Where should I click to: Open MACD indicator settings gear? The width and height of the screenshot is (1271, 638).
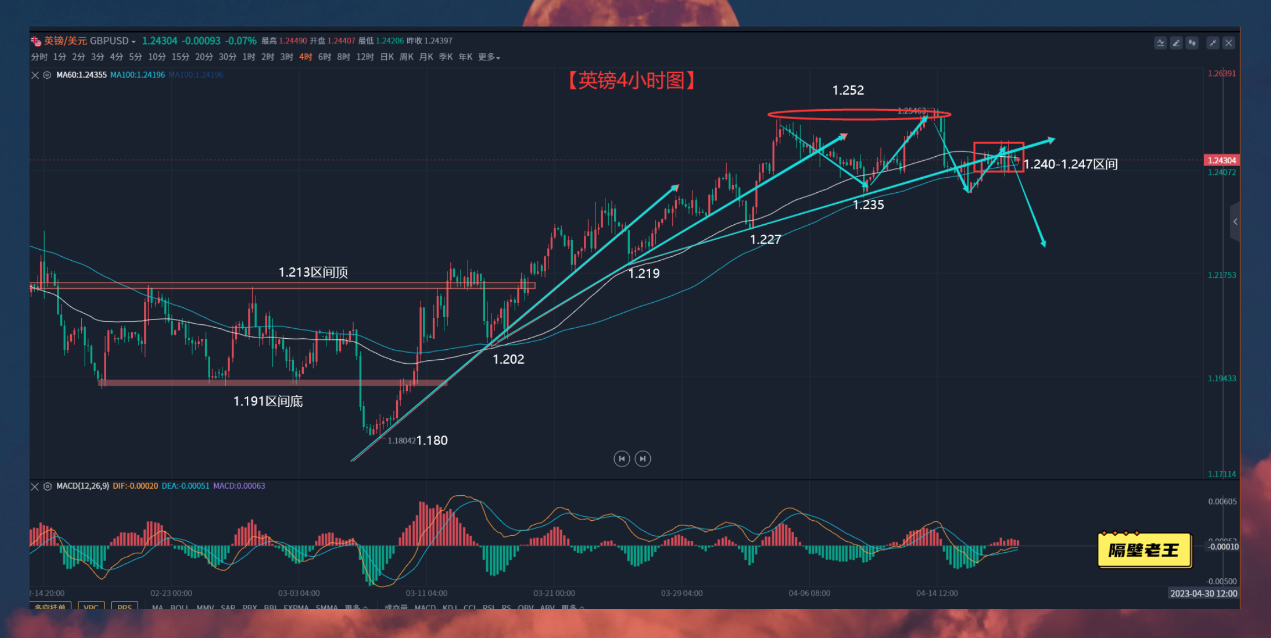tap(47, 486)
